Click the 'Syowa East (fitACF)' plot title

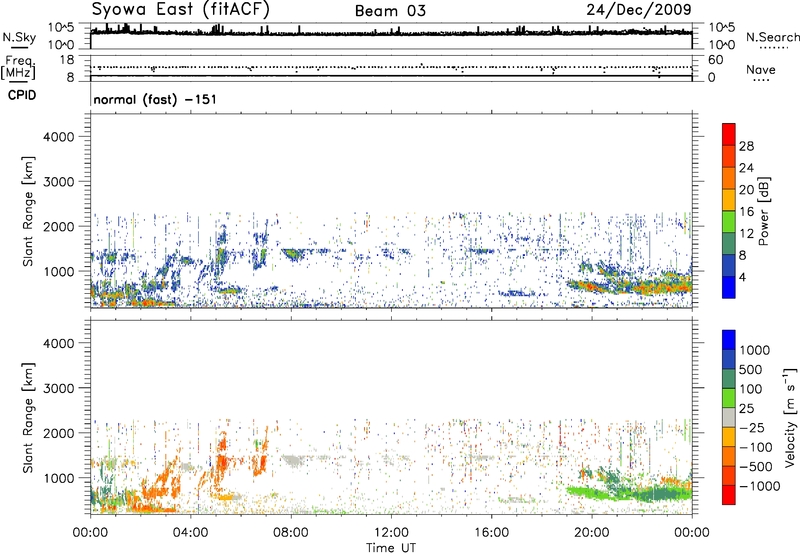tap(181, 10)
